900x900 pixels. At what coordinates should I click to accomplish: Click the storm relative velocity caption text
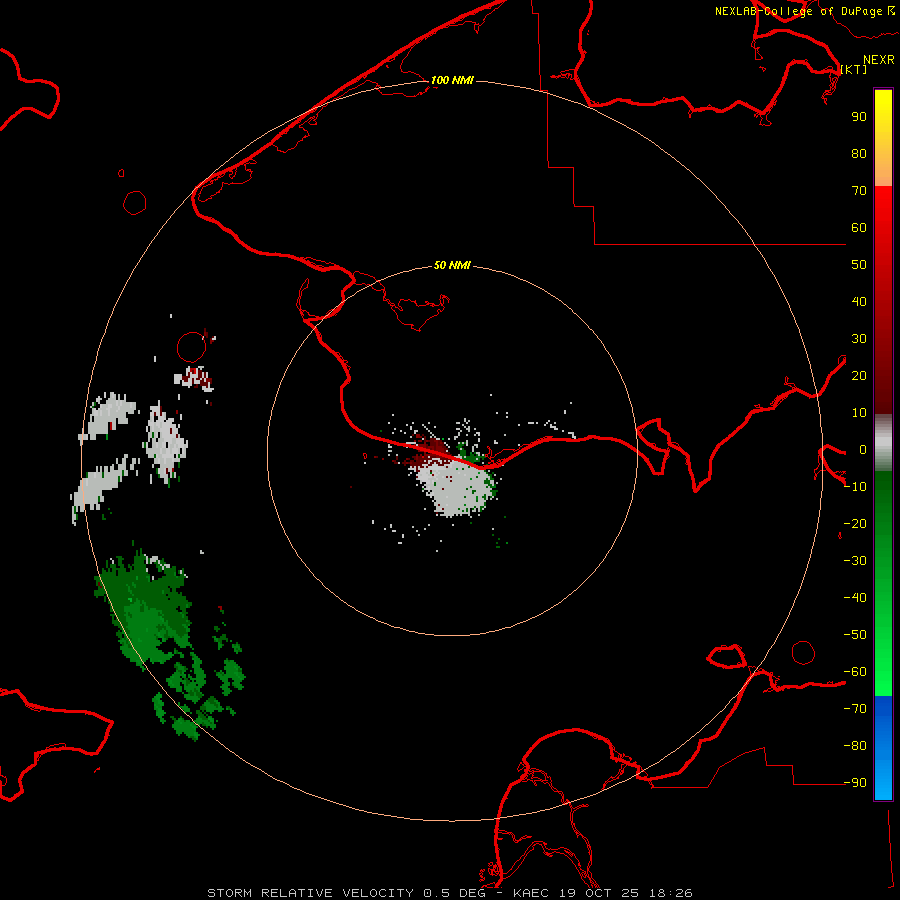(450, 893)
